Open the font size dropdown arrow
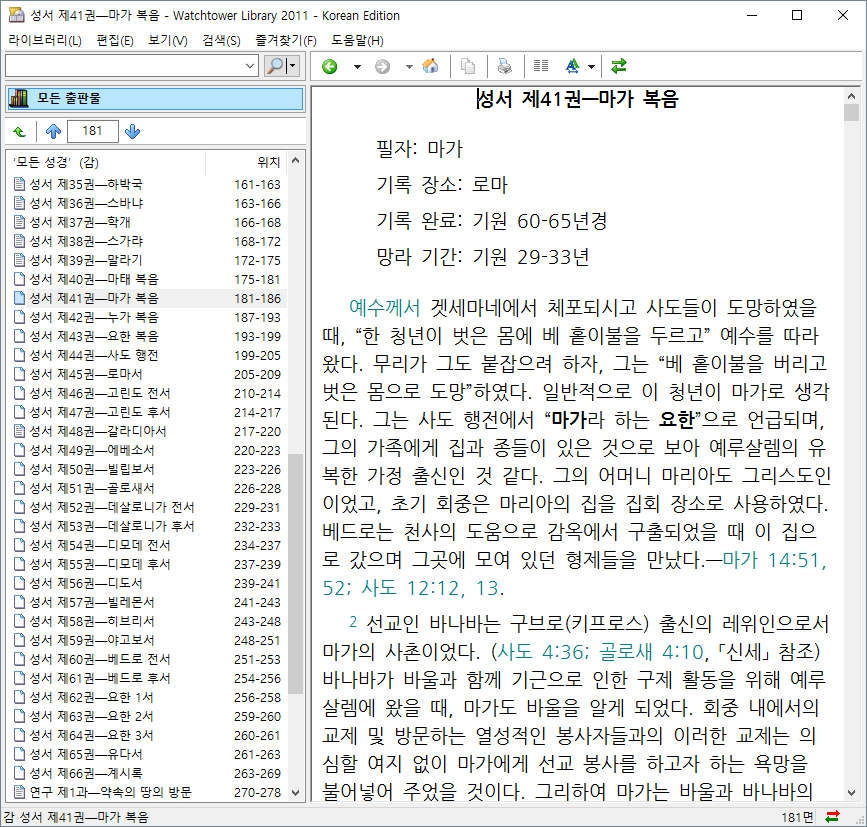 [591, 67]
